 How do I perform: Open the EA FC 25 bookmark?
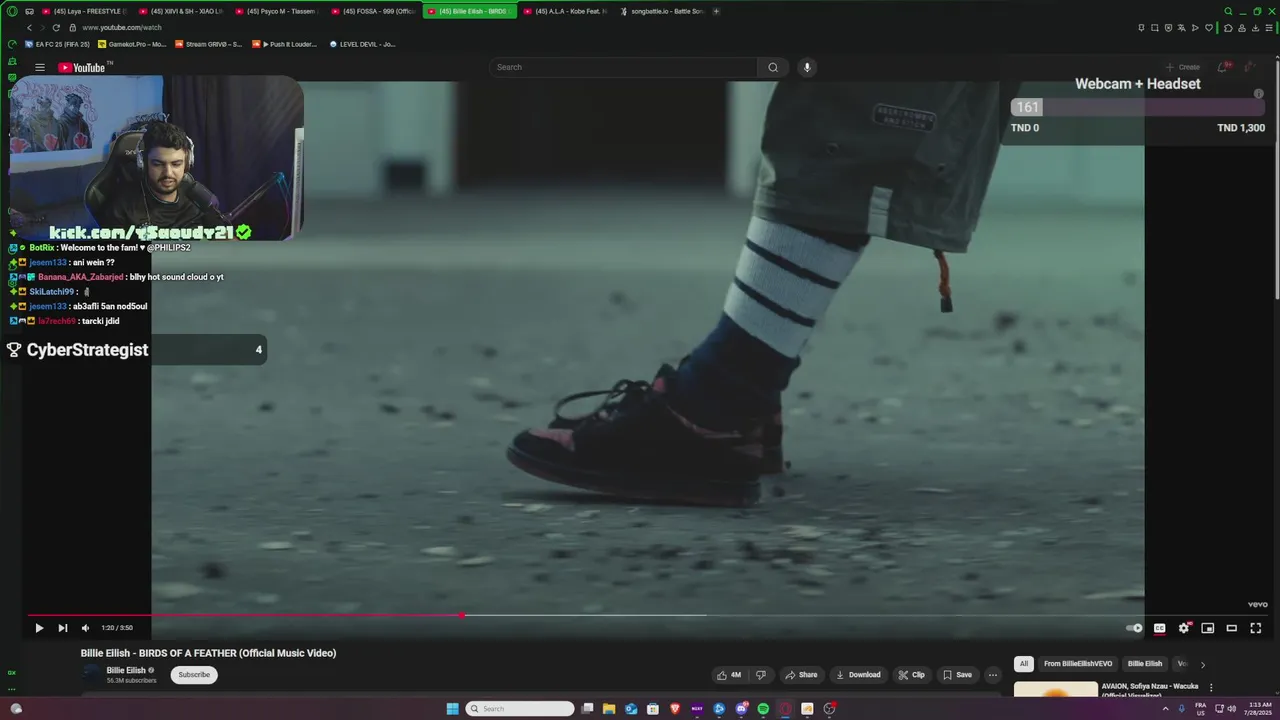pyautogui.click(x=57, y=44)
